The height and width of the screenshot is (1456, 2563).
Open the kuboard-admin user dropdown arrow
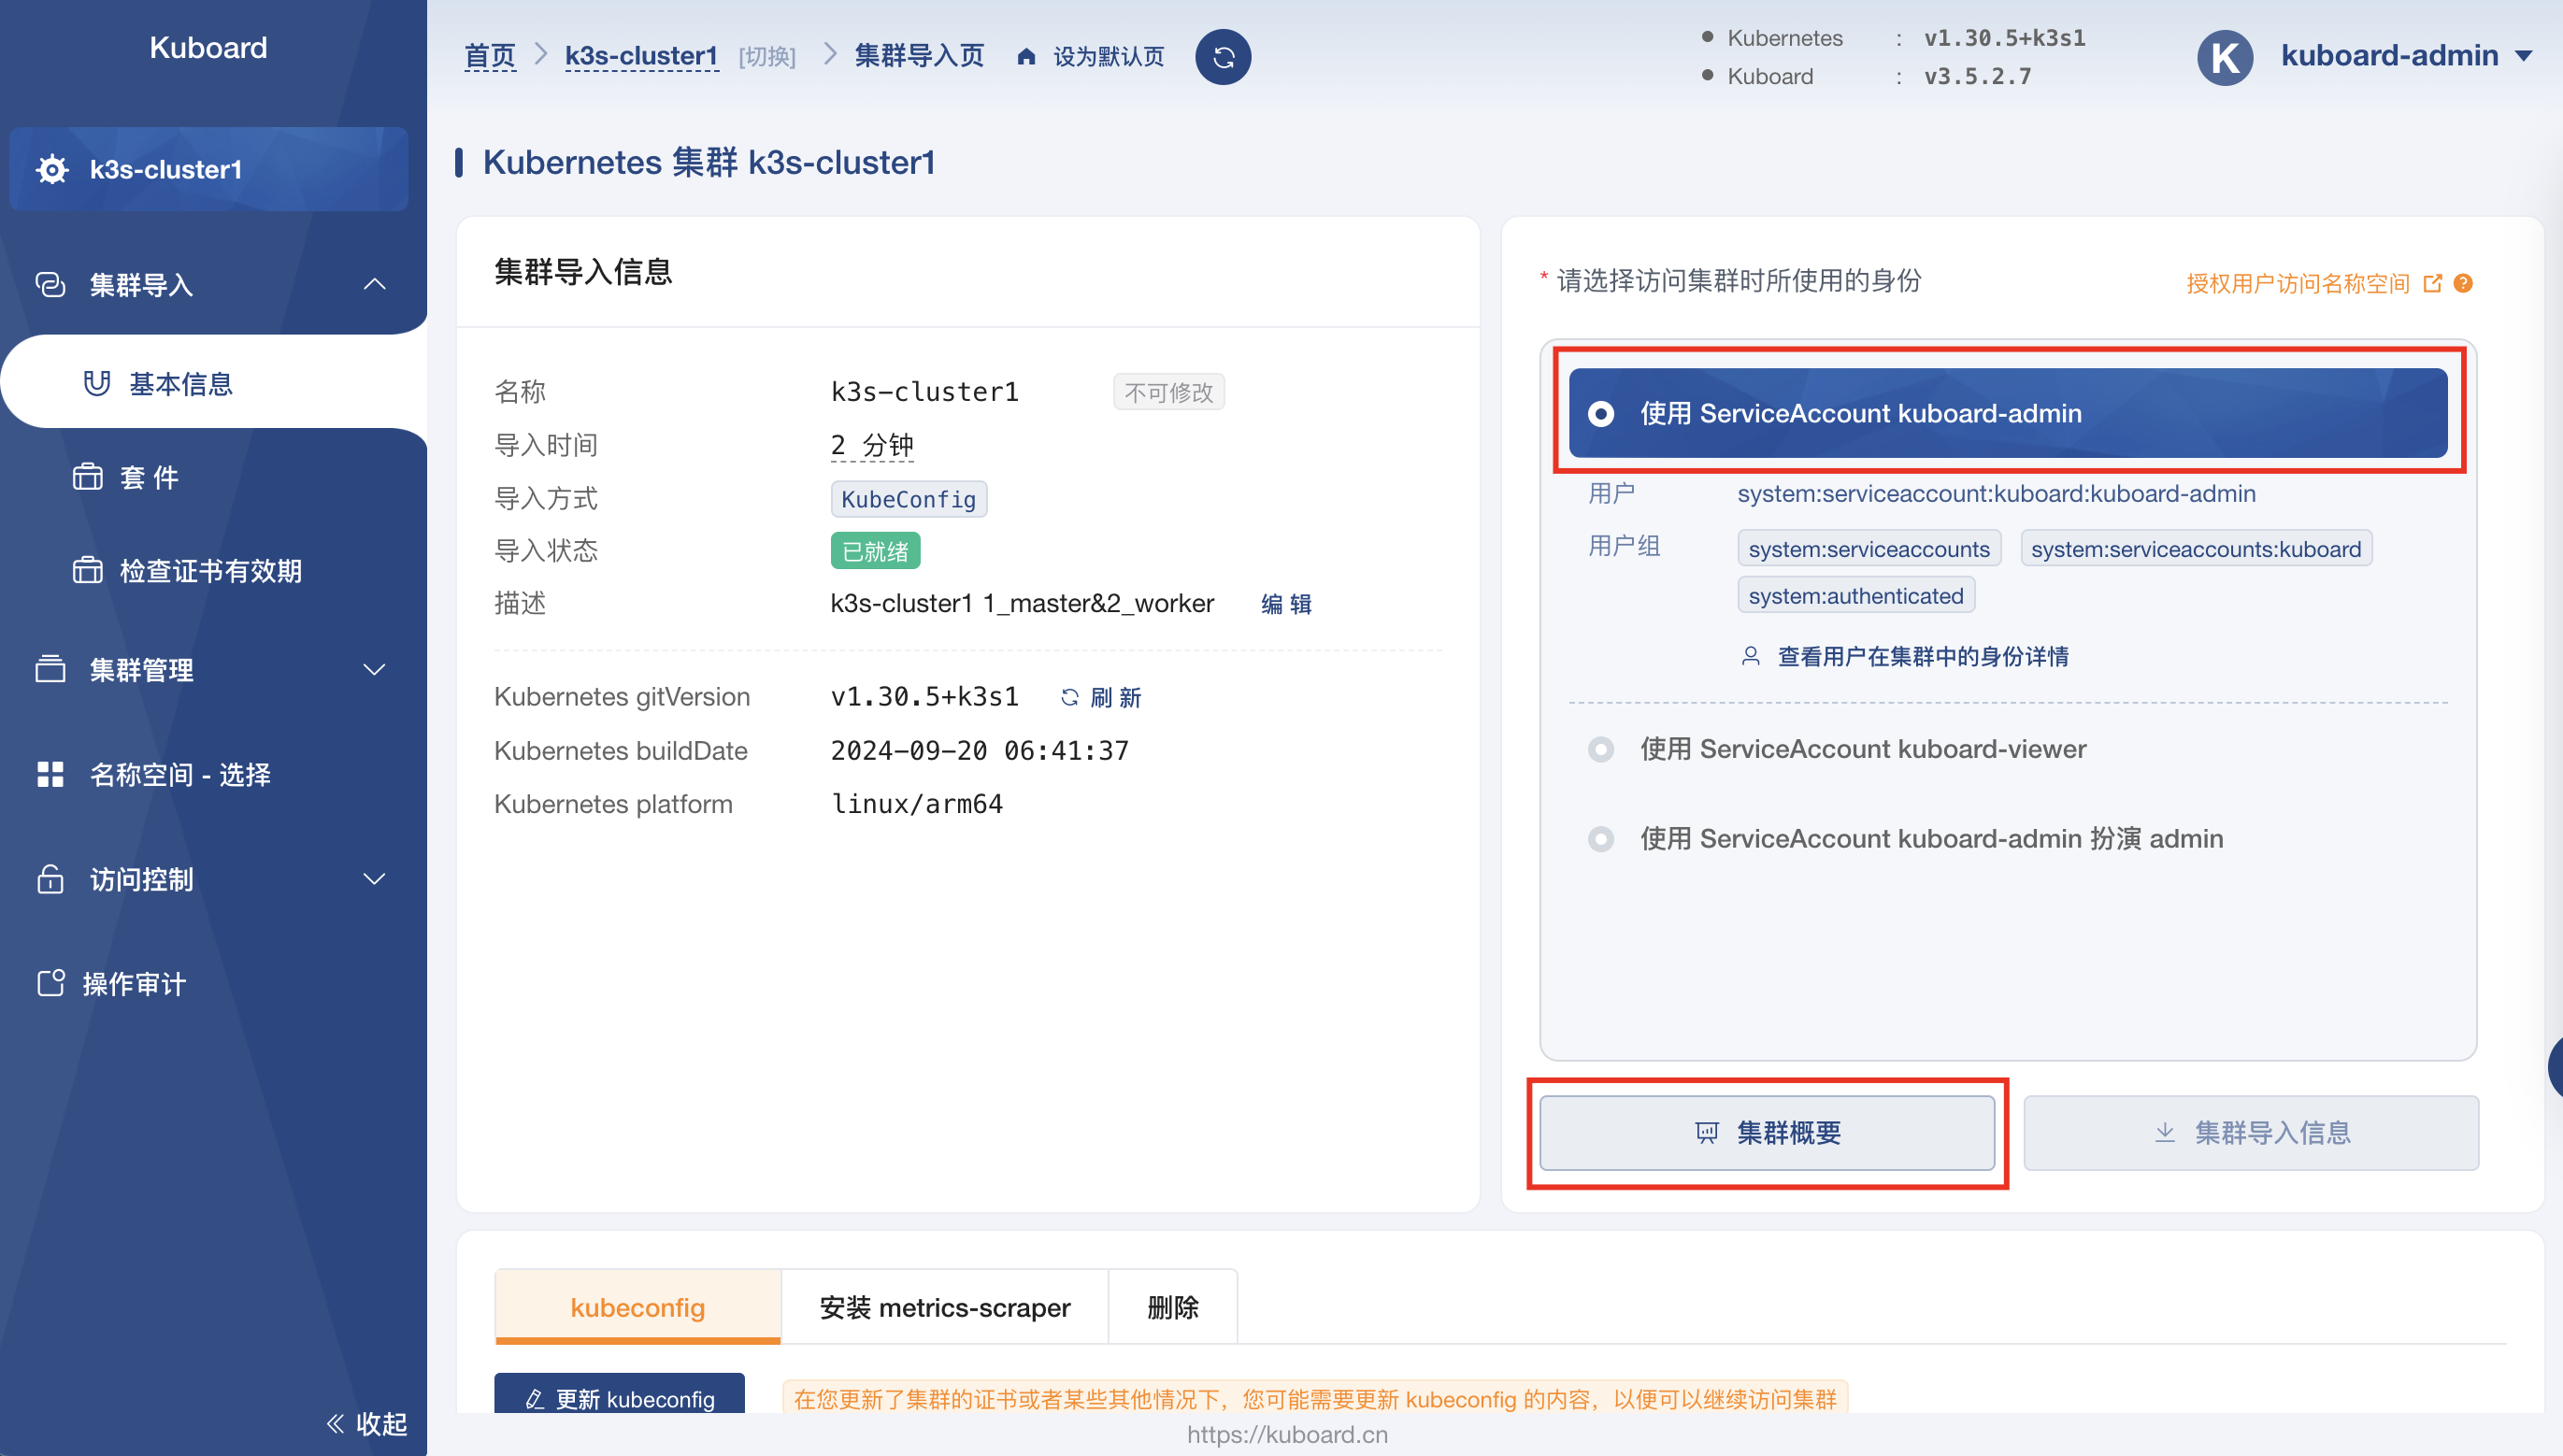(2523, 57)
